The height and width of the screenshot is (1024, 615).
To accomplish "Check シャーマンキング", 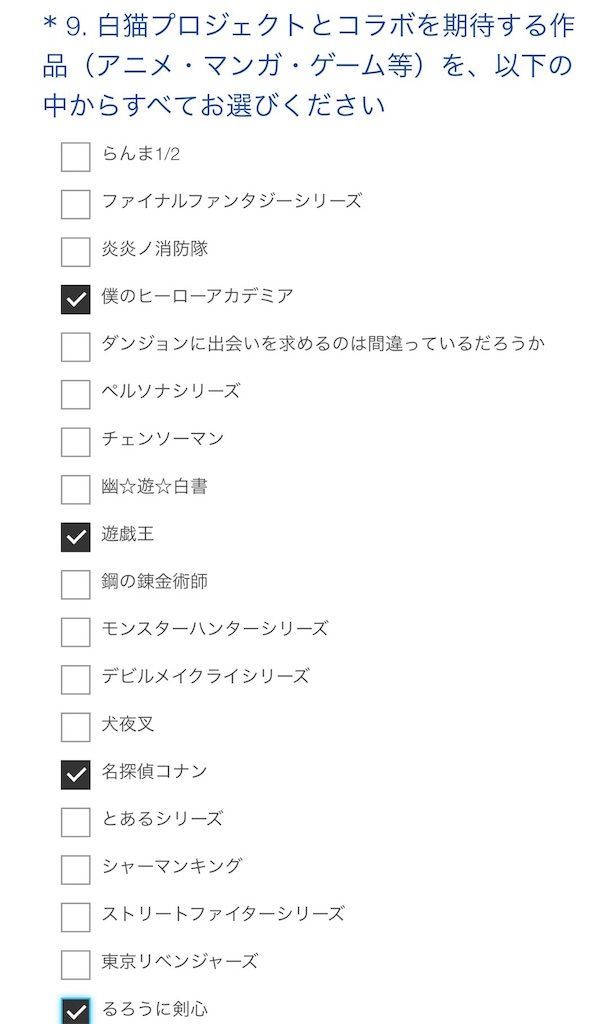I will coord(73,867).
